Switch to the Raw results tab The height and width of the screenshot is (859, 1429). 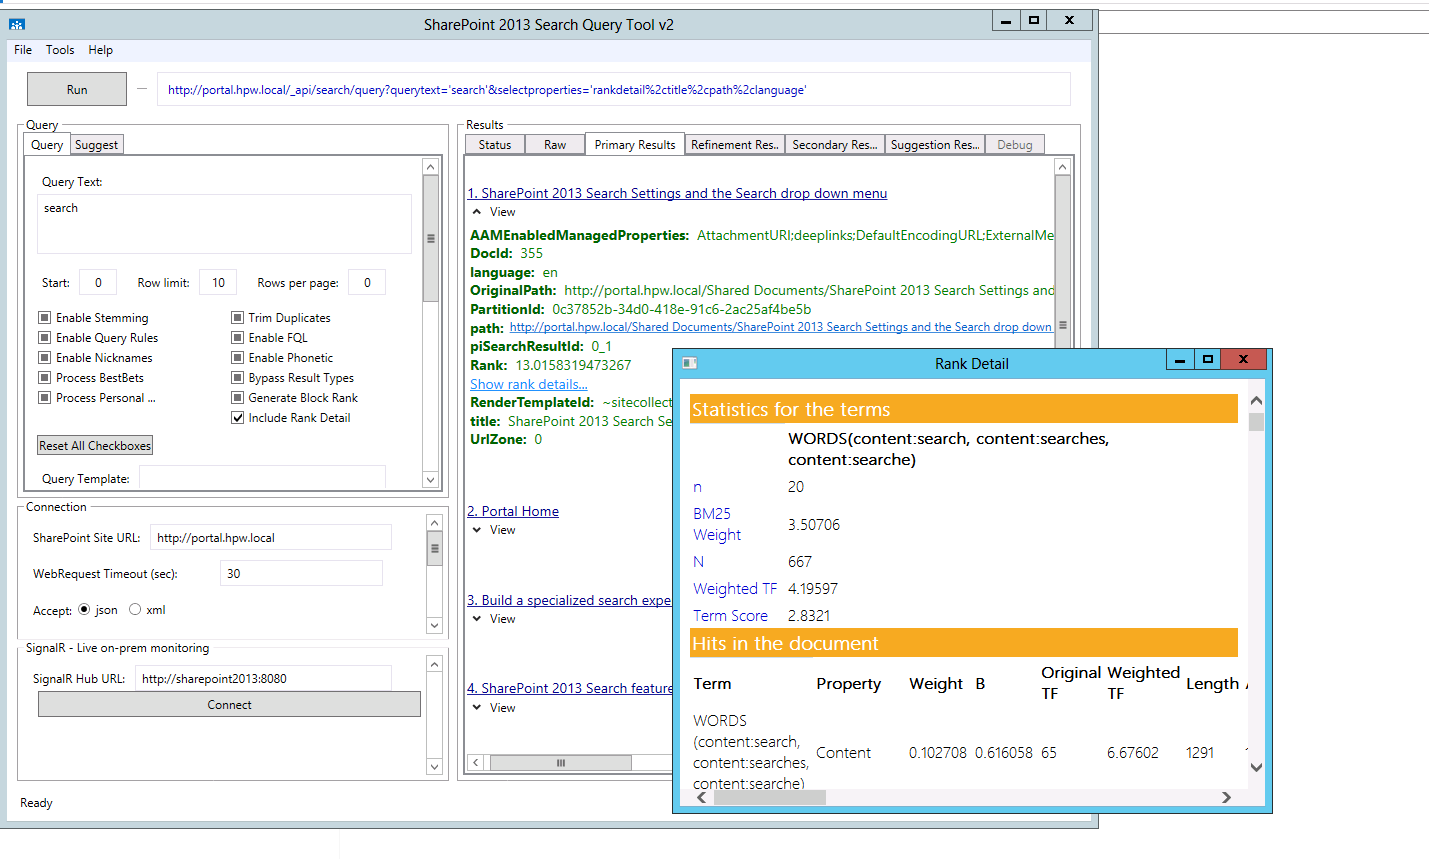tap(554, 144)
